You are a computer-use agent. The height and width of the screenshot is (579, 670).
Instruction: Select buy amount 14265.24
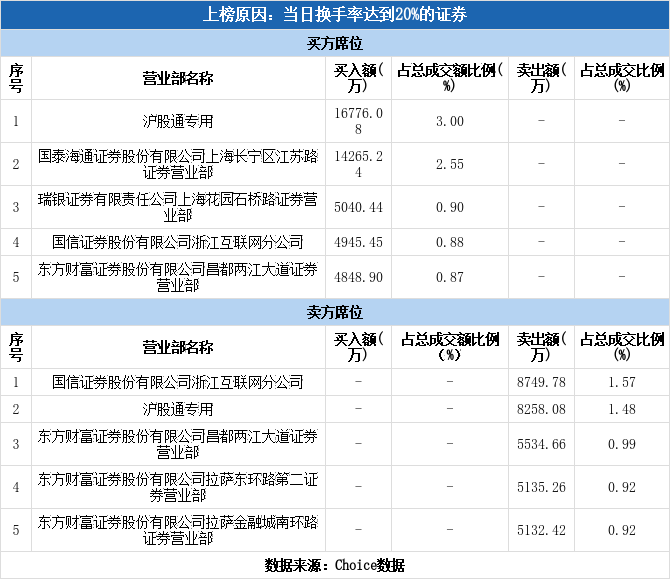coord(358,164)
